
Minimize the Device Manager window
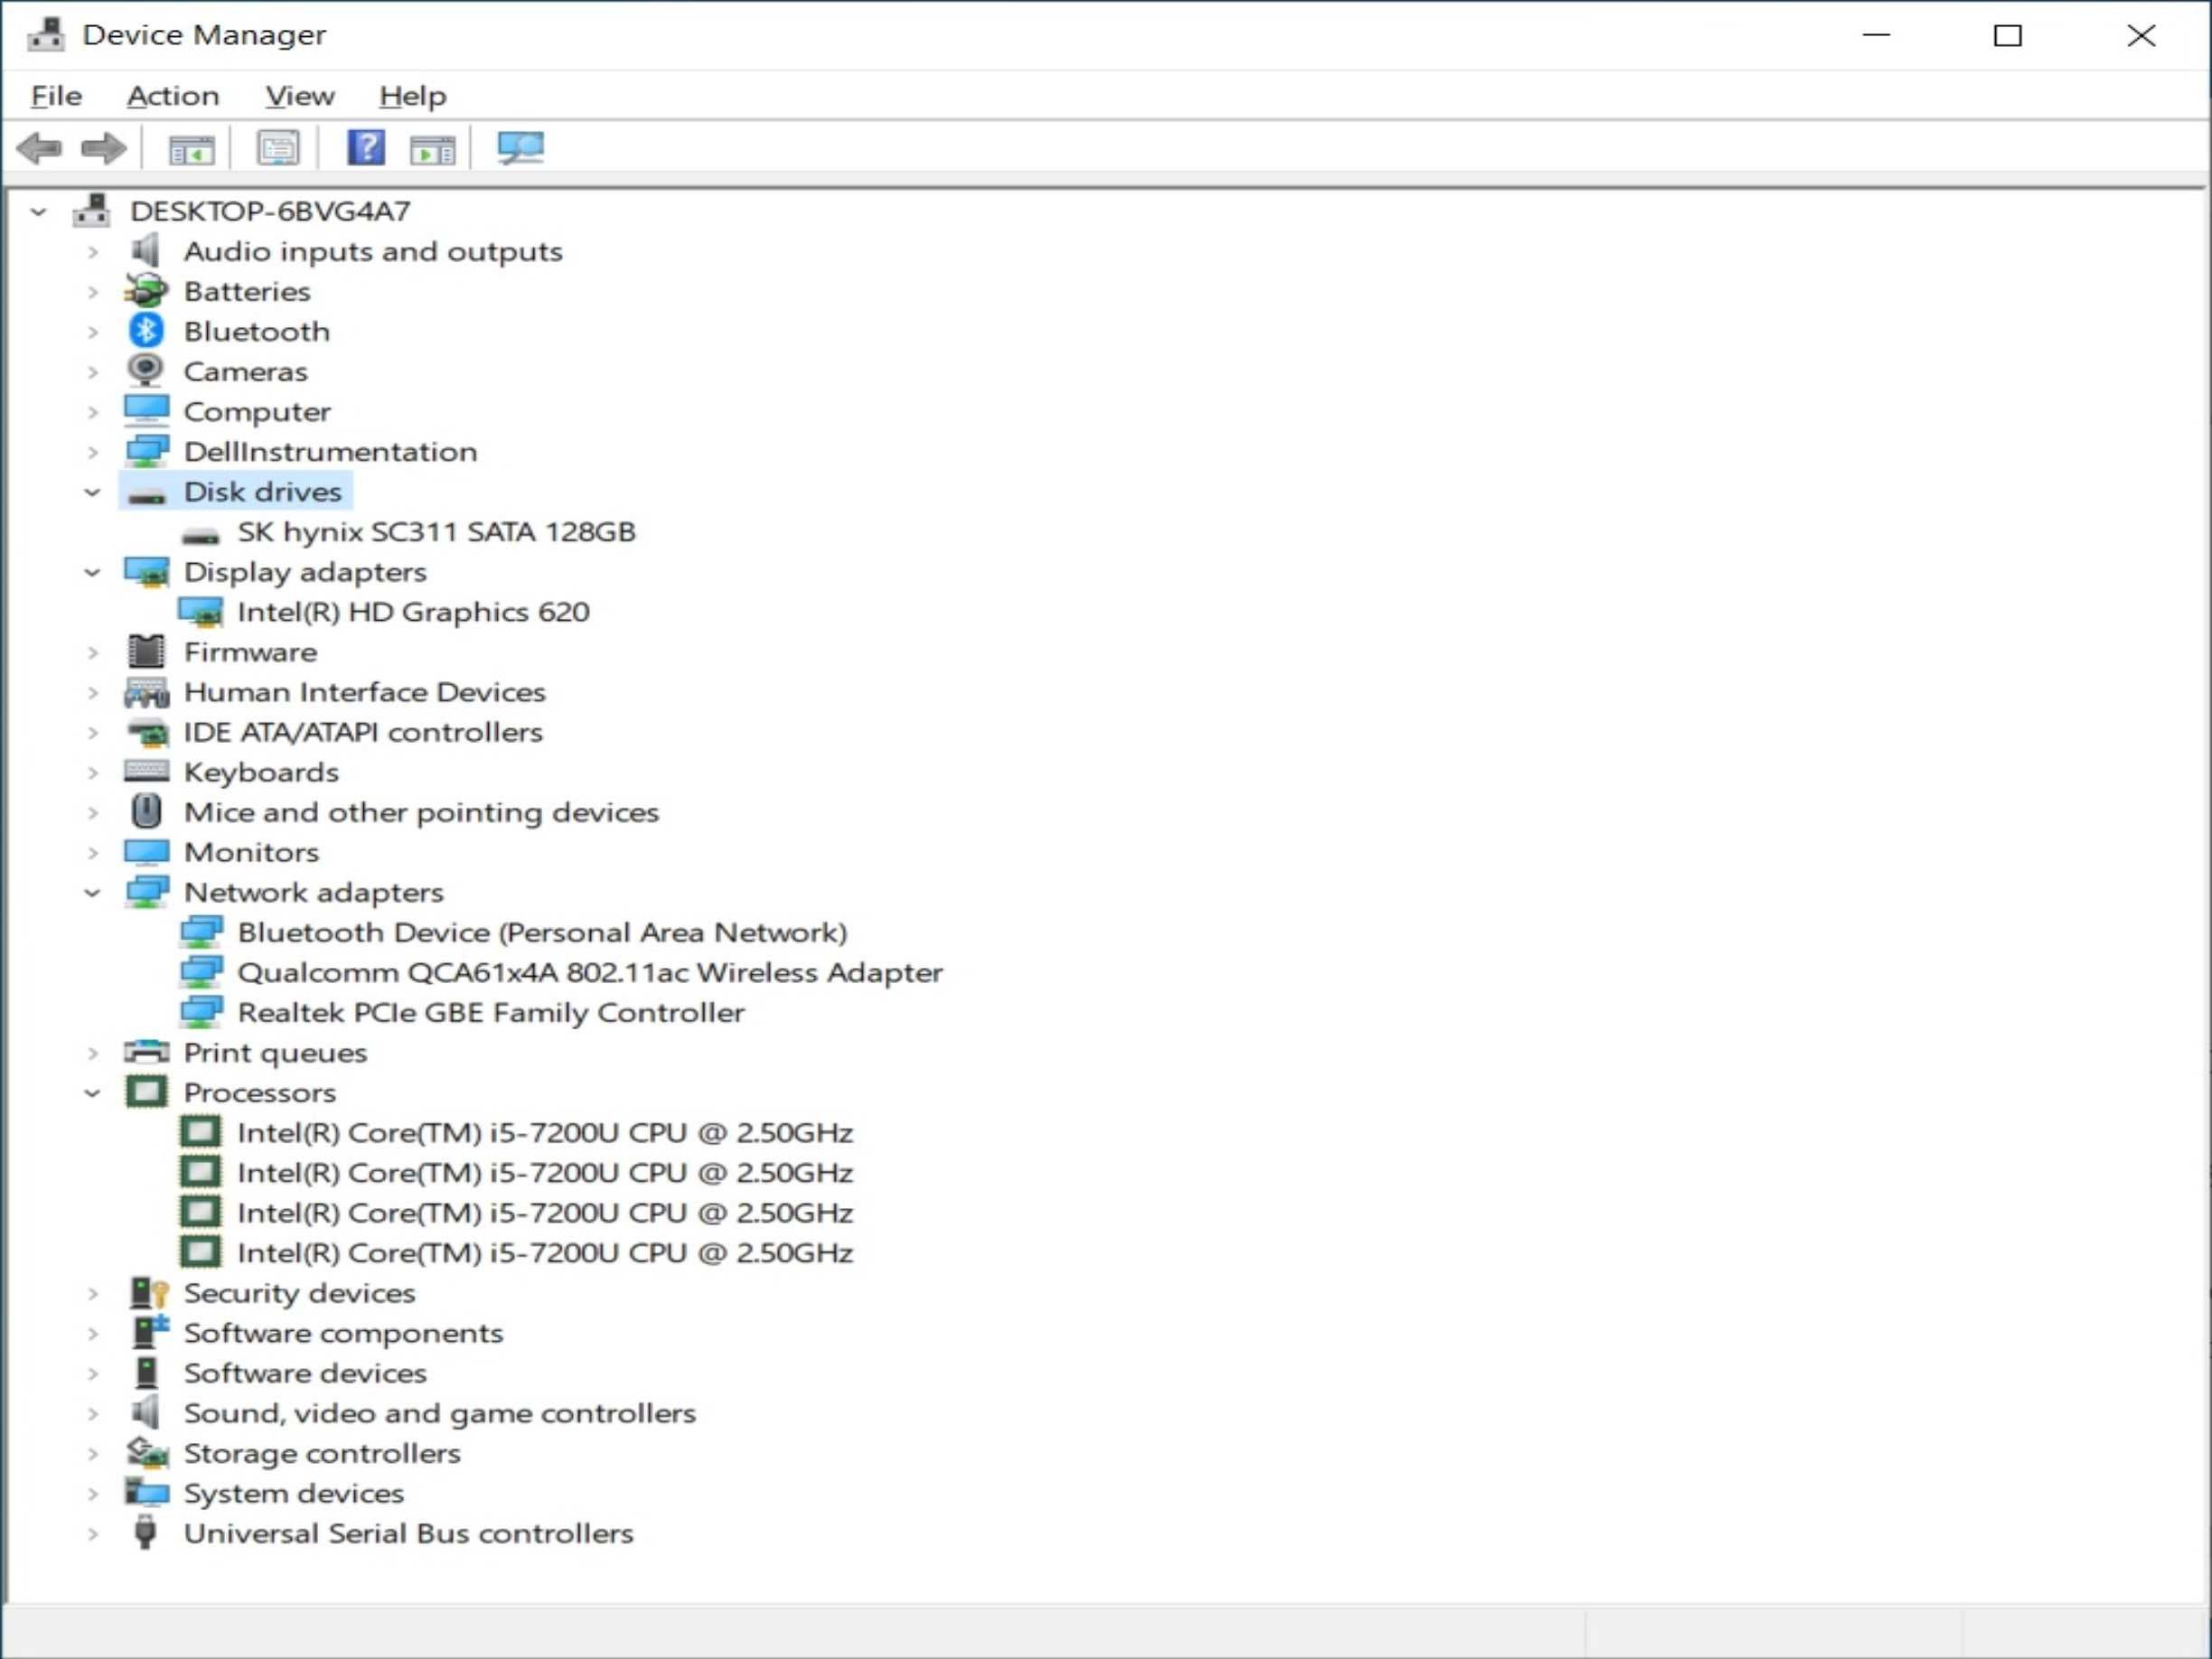[x=1877, y=36]
